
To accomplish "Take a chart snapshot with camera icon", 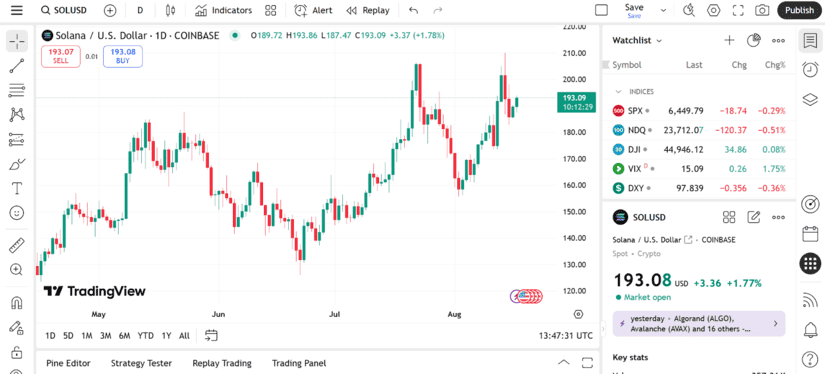I will point(761,10).
